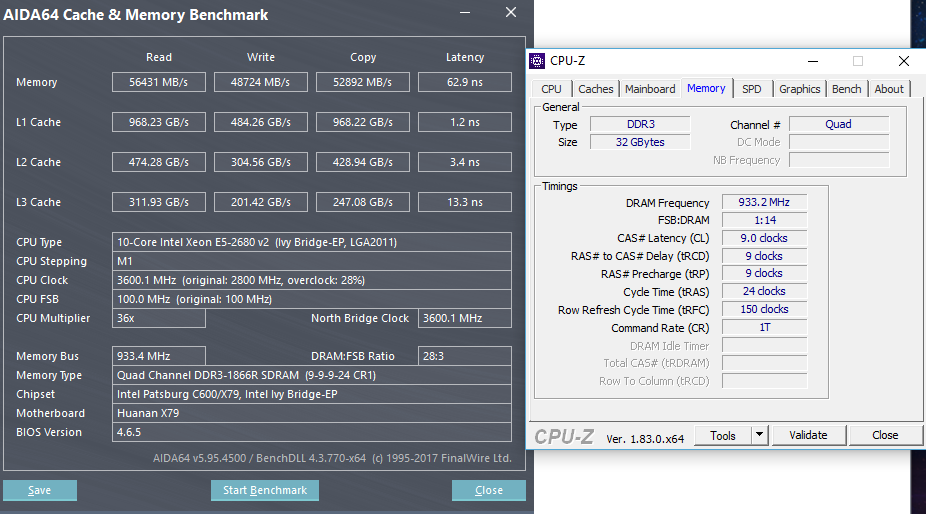Select L3 Cache Write value 201.42 GB/s
The width and height of the screenshot is (926, 514).
pyautogui.click(x=260, y=202)
